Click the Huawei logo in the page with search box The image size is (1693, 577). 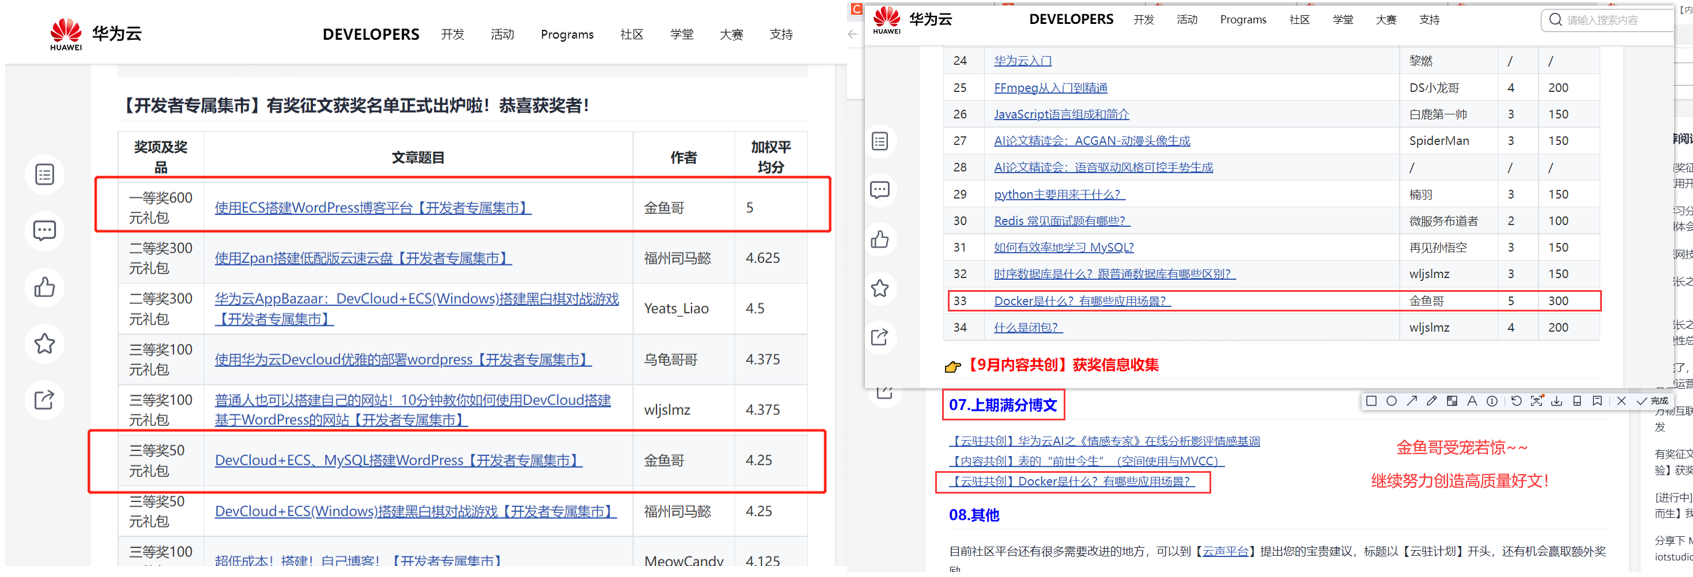click(886, 20)
